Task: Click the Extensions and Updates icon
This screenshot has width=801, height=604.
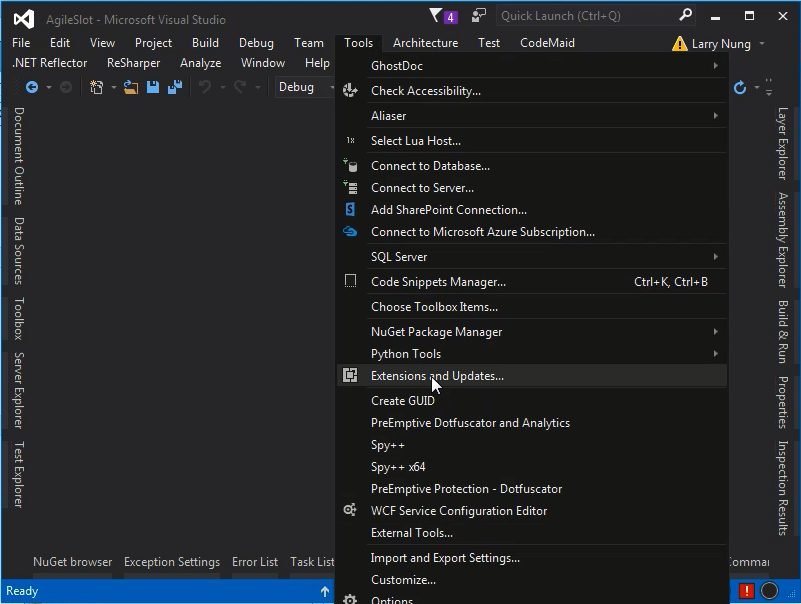Action: pyautogui.click(x=350, y=375)
